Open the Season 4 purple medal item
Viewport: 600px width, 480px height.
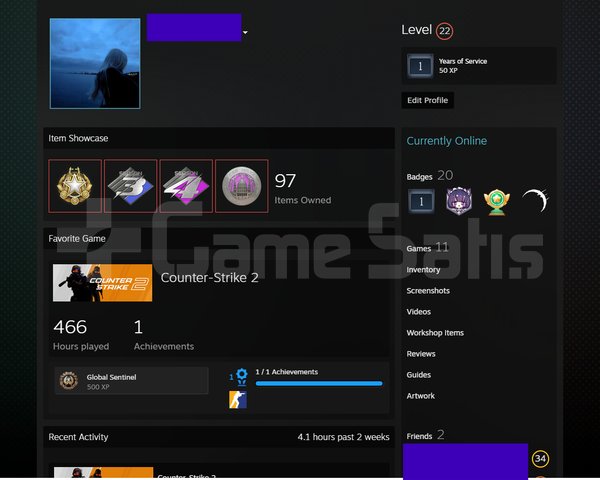tap(186, 186)
